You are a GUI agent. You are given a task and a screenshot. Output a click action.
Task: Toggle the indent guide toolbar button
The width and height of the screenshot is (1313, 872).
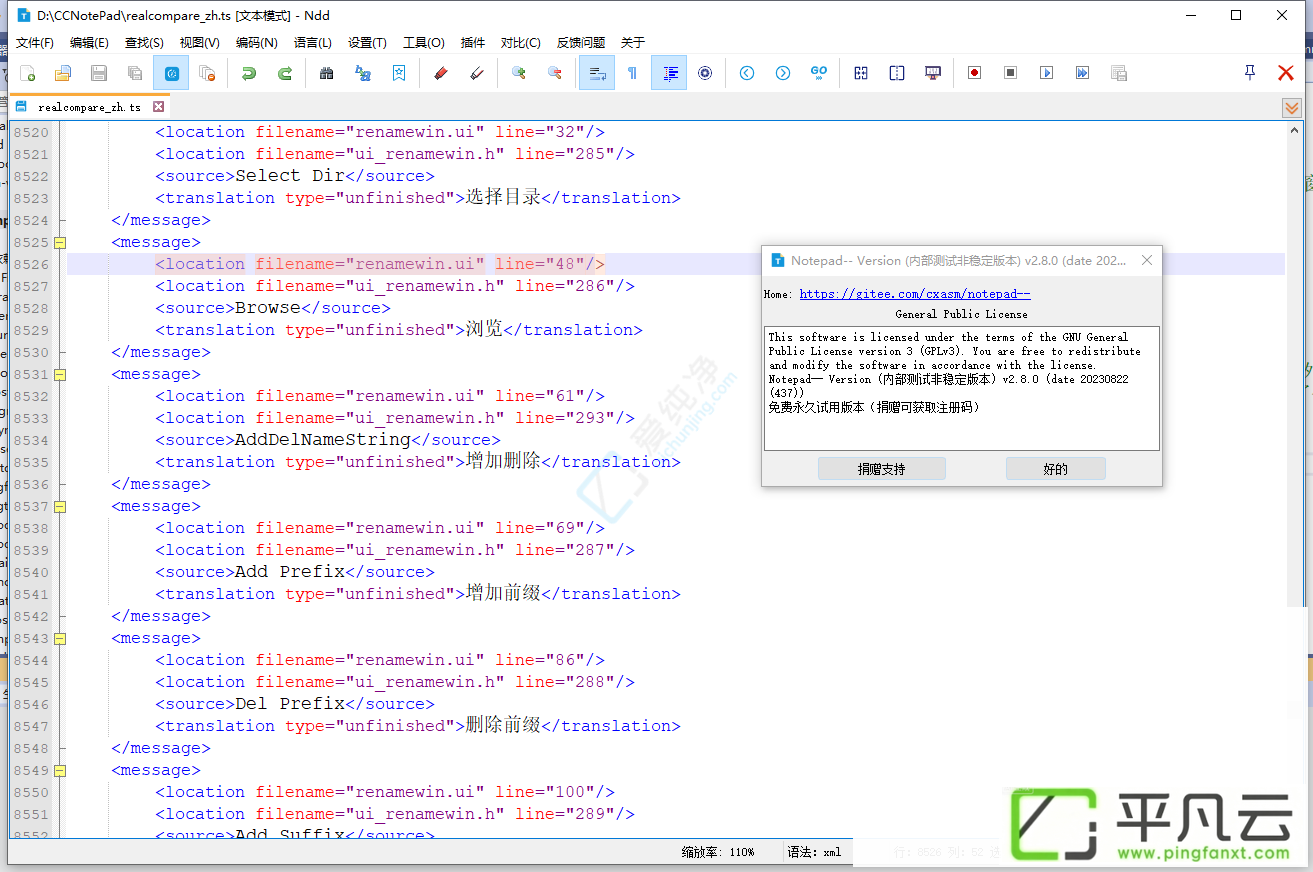tap(669, 73)
